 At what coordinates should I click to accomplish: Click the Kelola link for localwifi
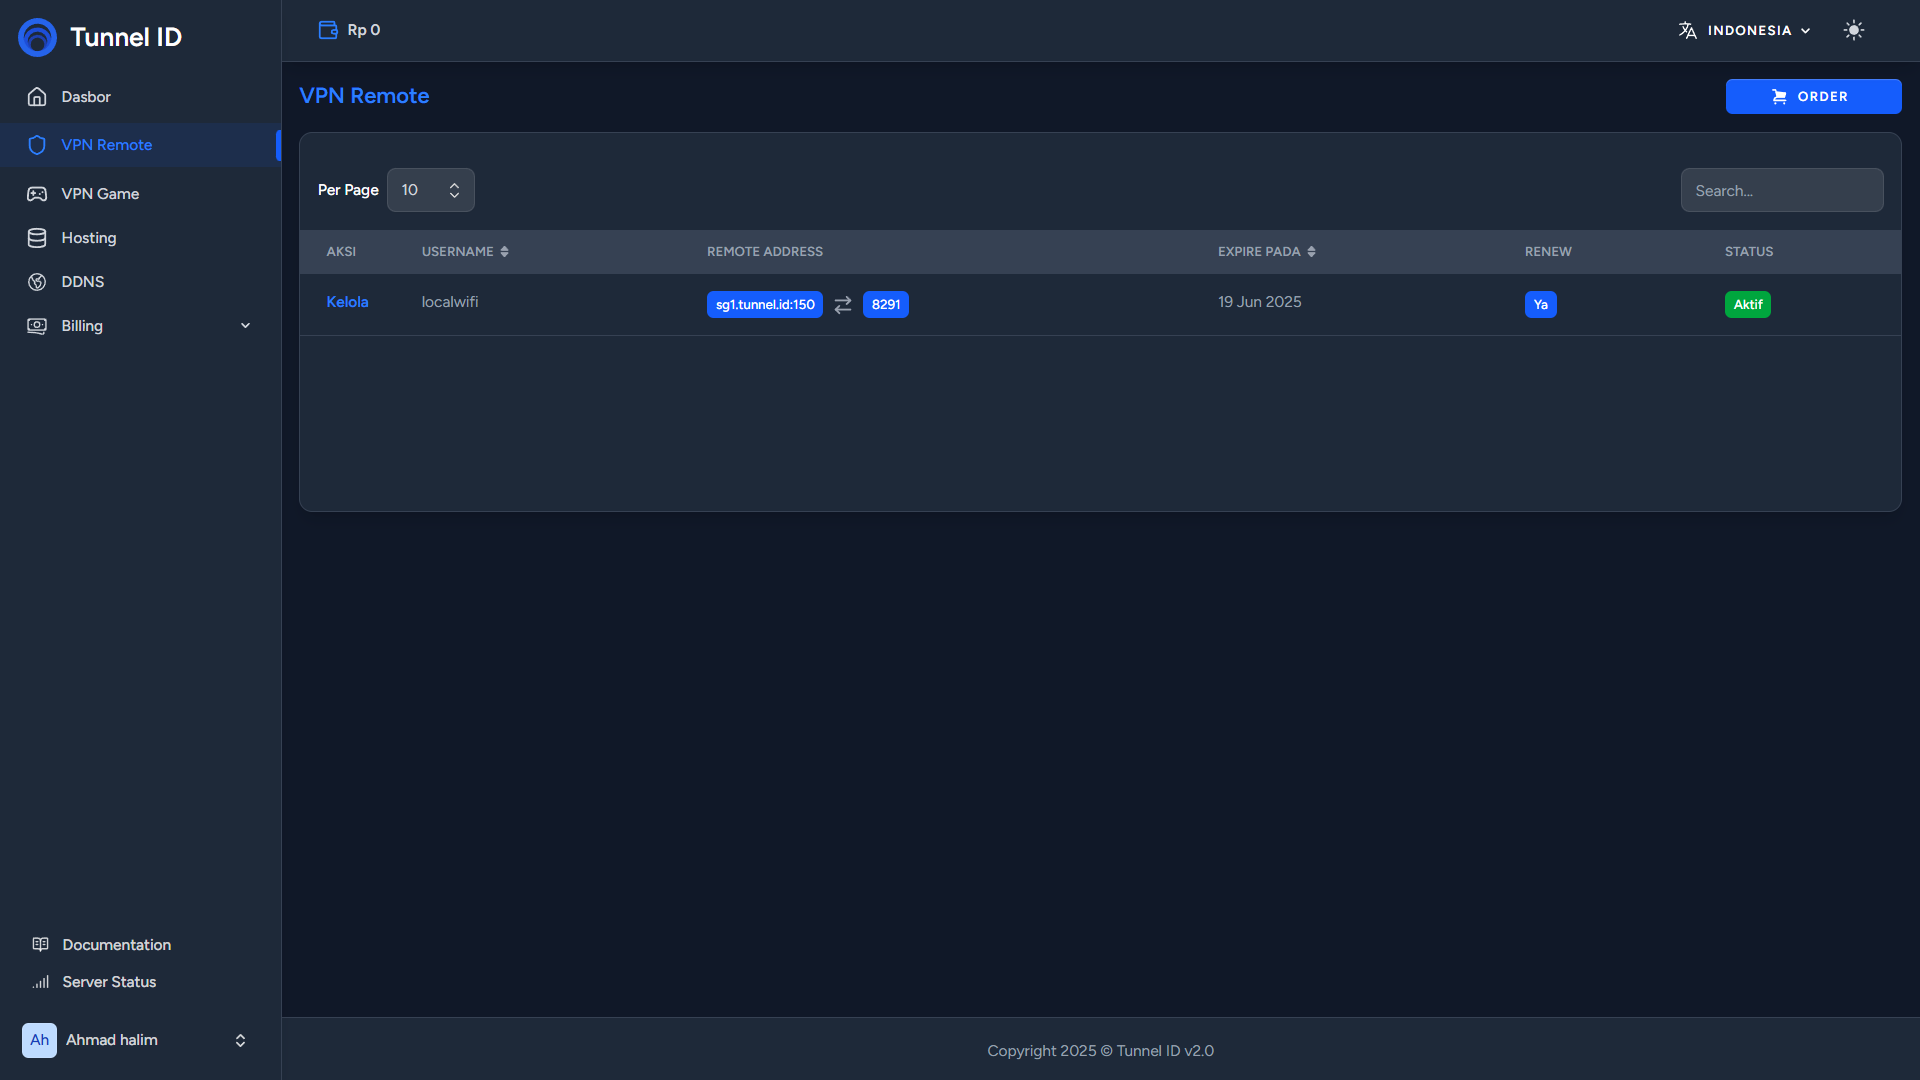[x=347, y=302]
